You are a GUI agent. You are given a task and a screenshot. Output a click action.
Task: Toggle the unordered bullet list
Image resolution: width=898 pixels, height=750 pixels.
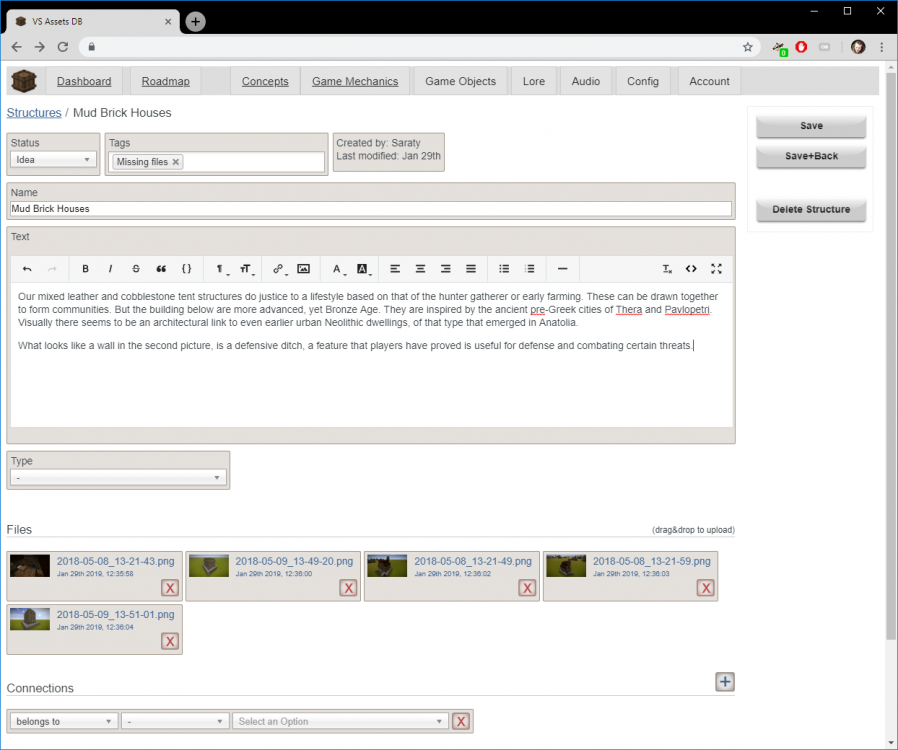point(504,269)
